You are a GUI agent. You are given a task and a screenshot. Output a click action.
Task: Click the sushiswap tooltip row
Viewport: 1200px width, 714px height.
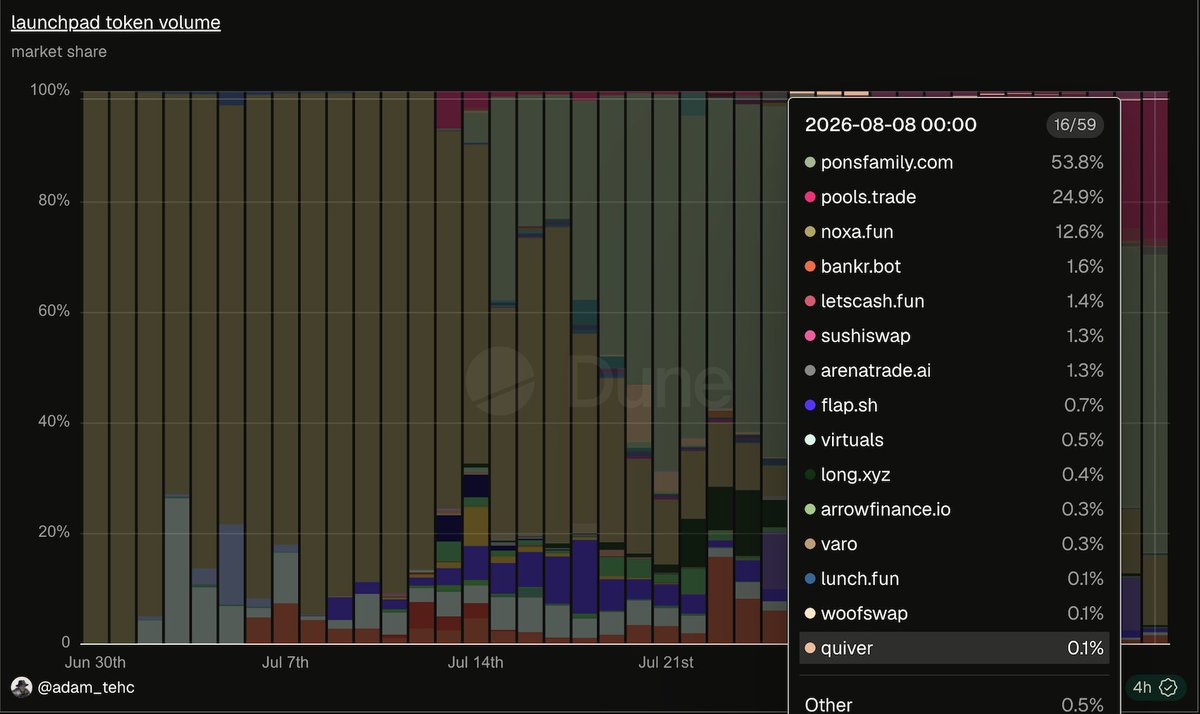954,336
